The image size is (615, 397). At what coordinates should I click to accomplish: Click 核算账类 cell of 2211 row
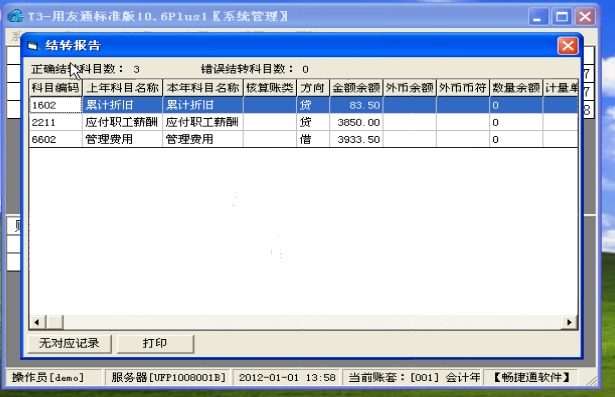270,122
